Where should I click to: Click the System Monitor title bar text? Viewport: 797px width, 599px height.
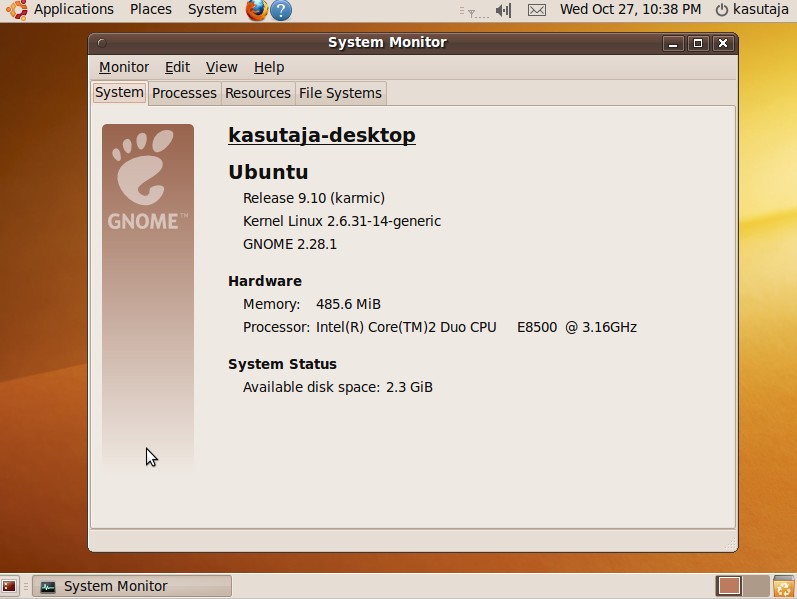pyautogui.click(x=387, y=42)
